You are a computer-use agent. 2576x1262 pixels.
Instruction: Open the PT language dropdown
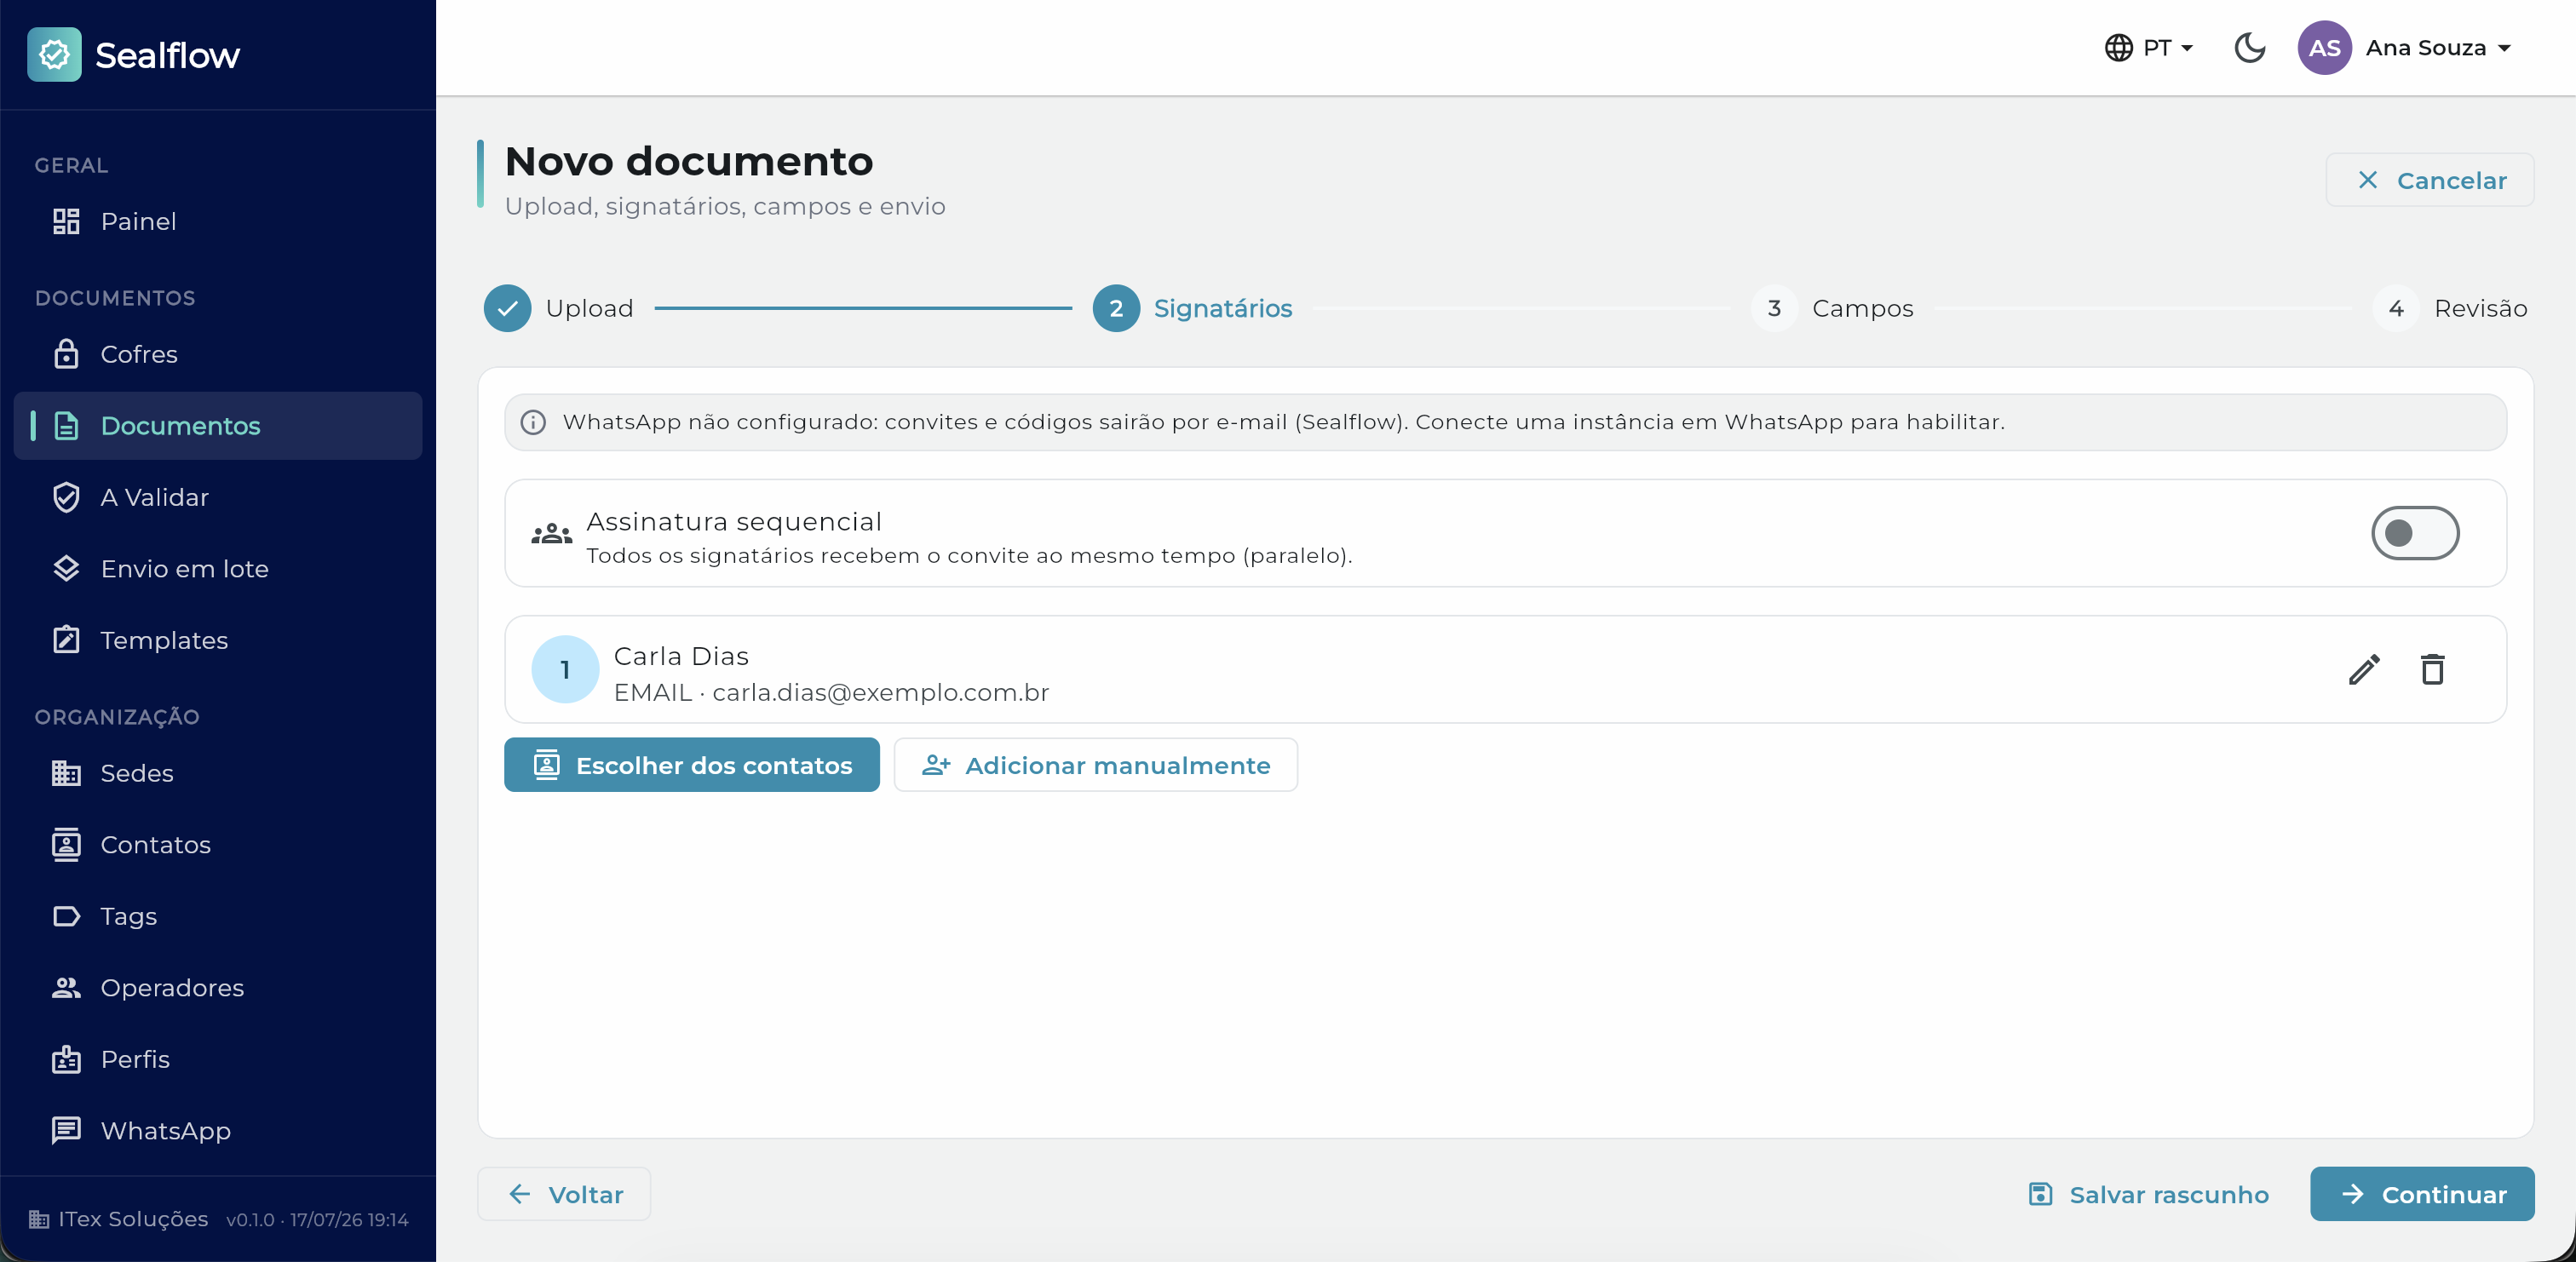[2148, 48]
